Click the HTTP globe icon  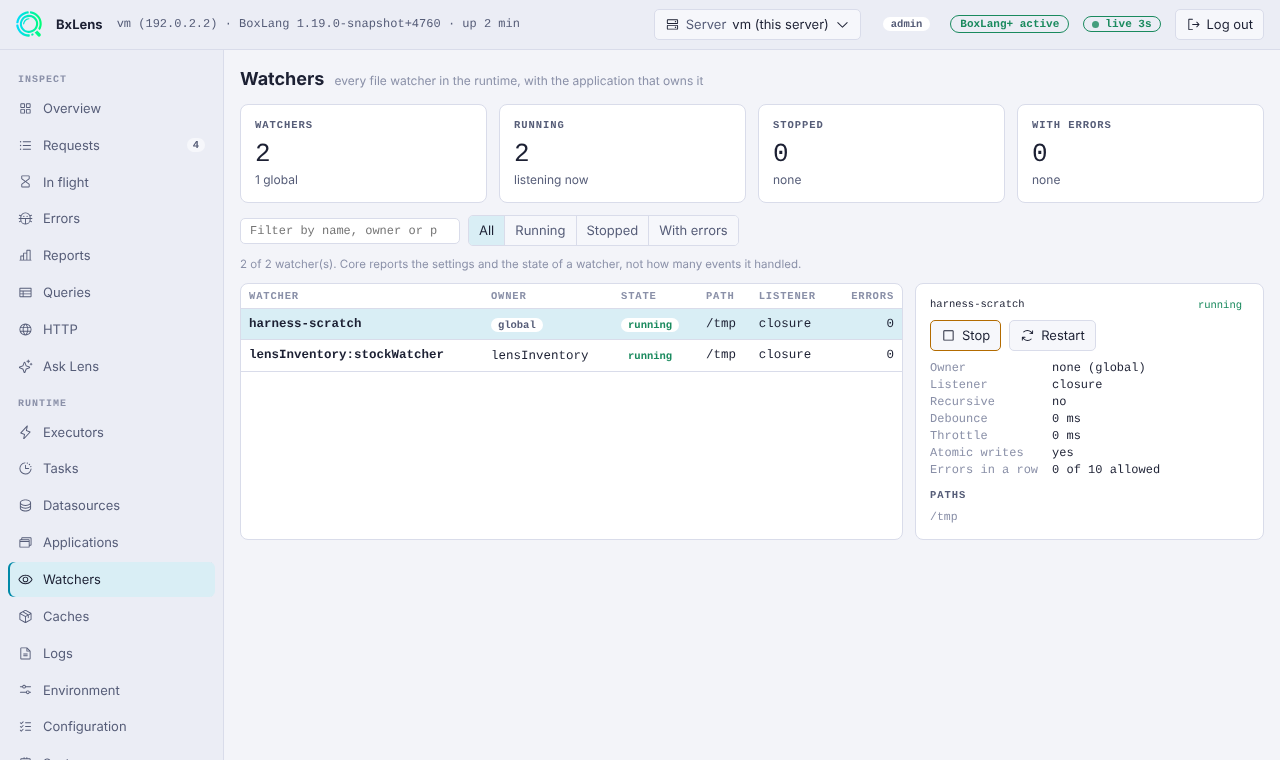(25, 329)
